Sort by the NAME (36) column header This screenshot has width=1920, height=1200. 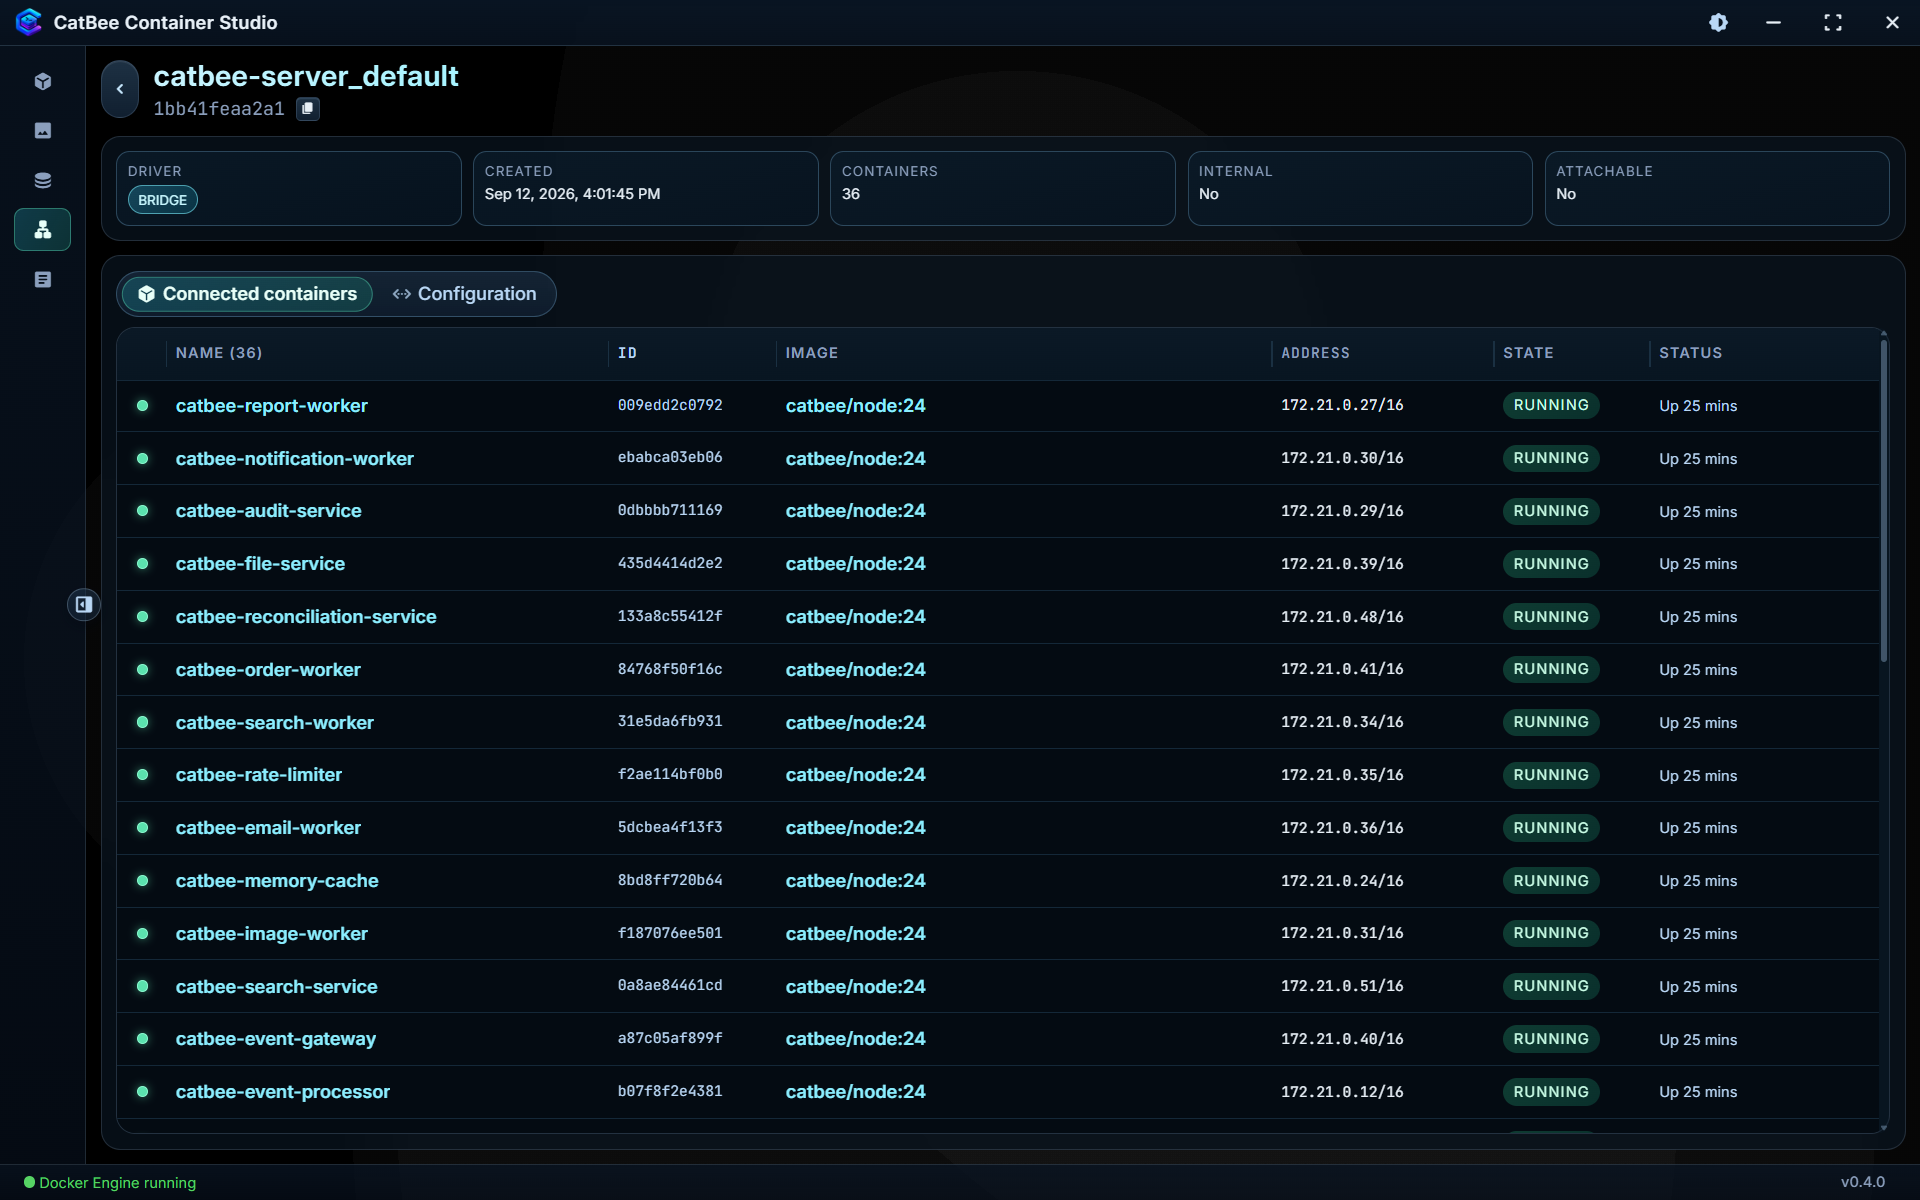click(x=219, y=353)
